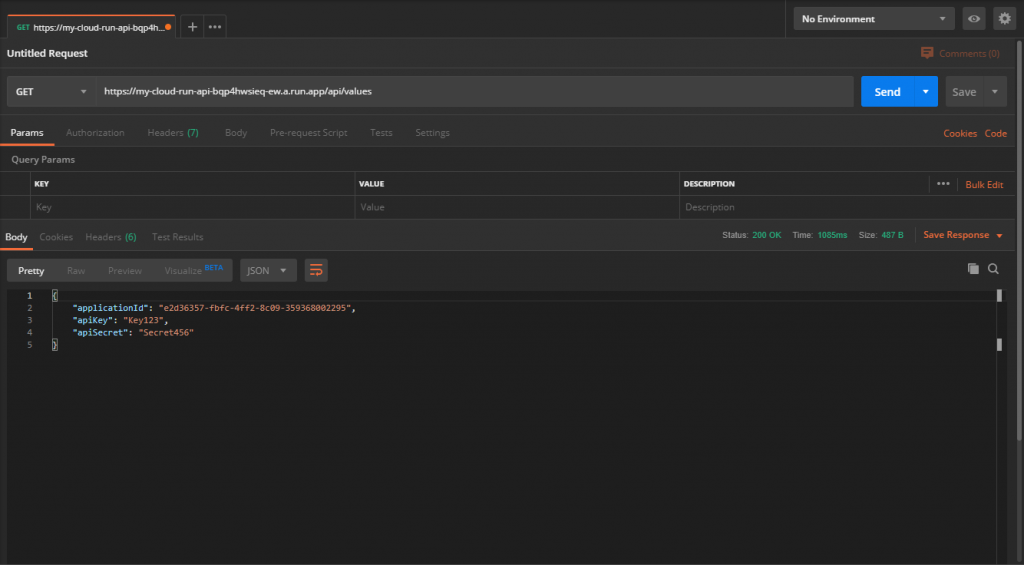Screen dimensions: 1024x565
Task: Open the request Body tab
Action: [236, 133]
